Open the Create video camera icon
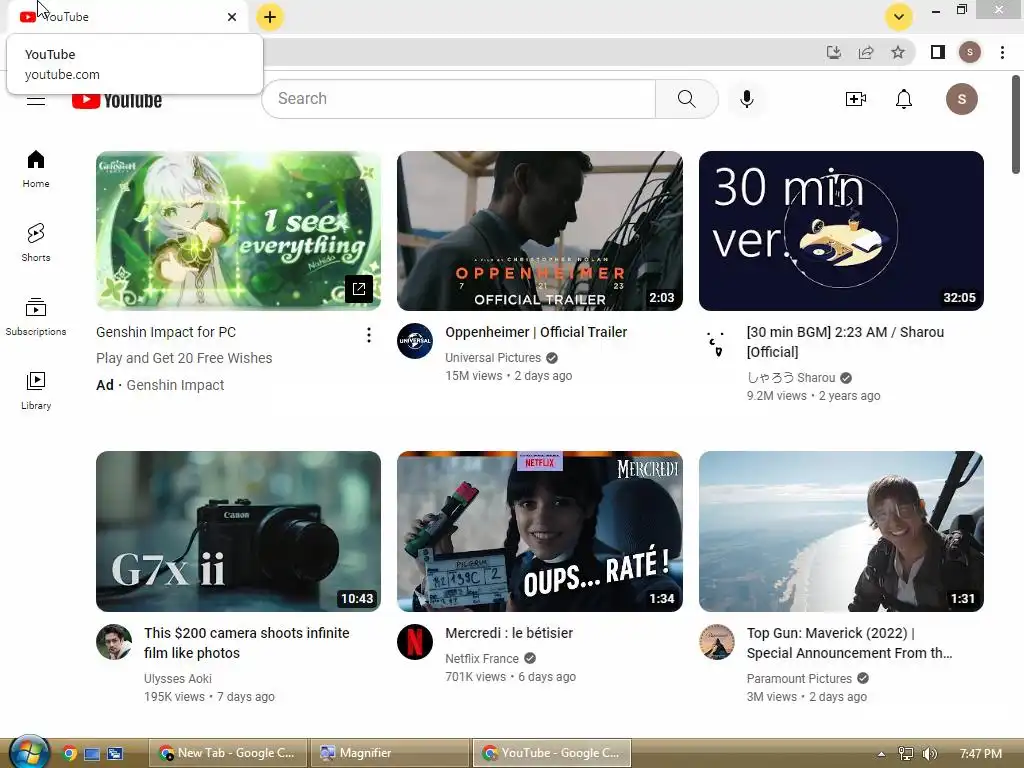The height and width of the screenshot is (768, 1024). coord(856,99)
